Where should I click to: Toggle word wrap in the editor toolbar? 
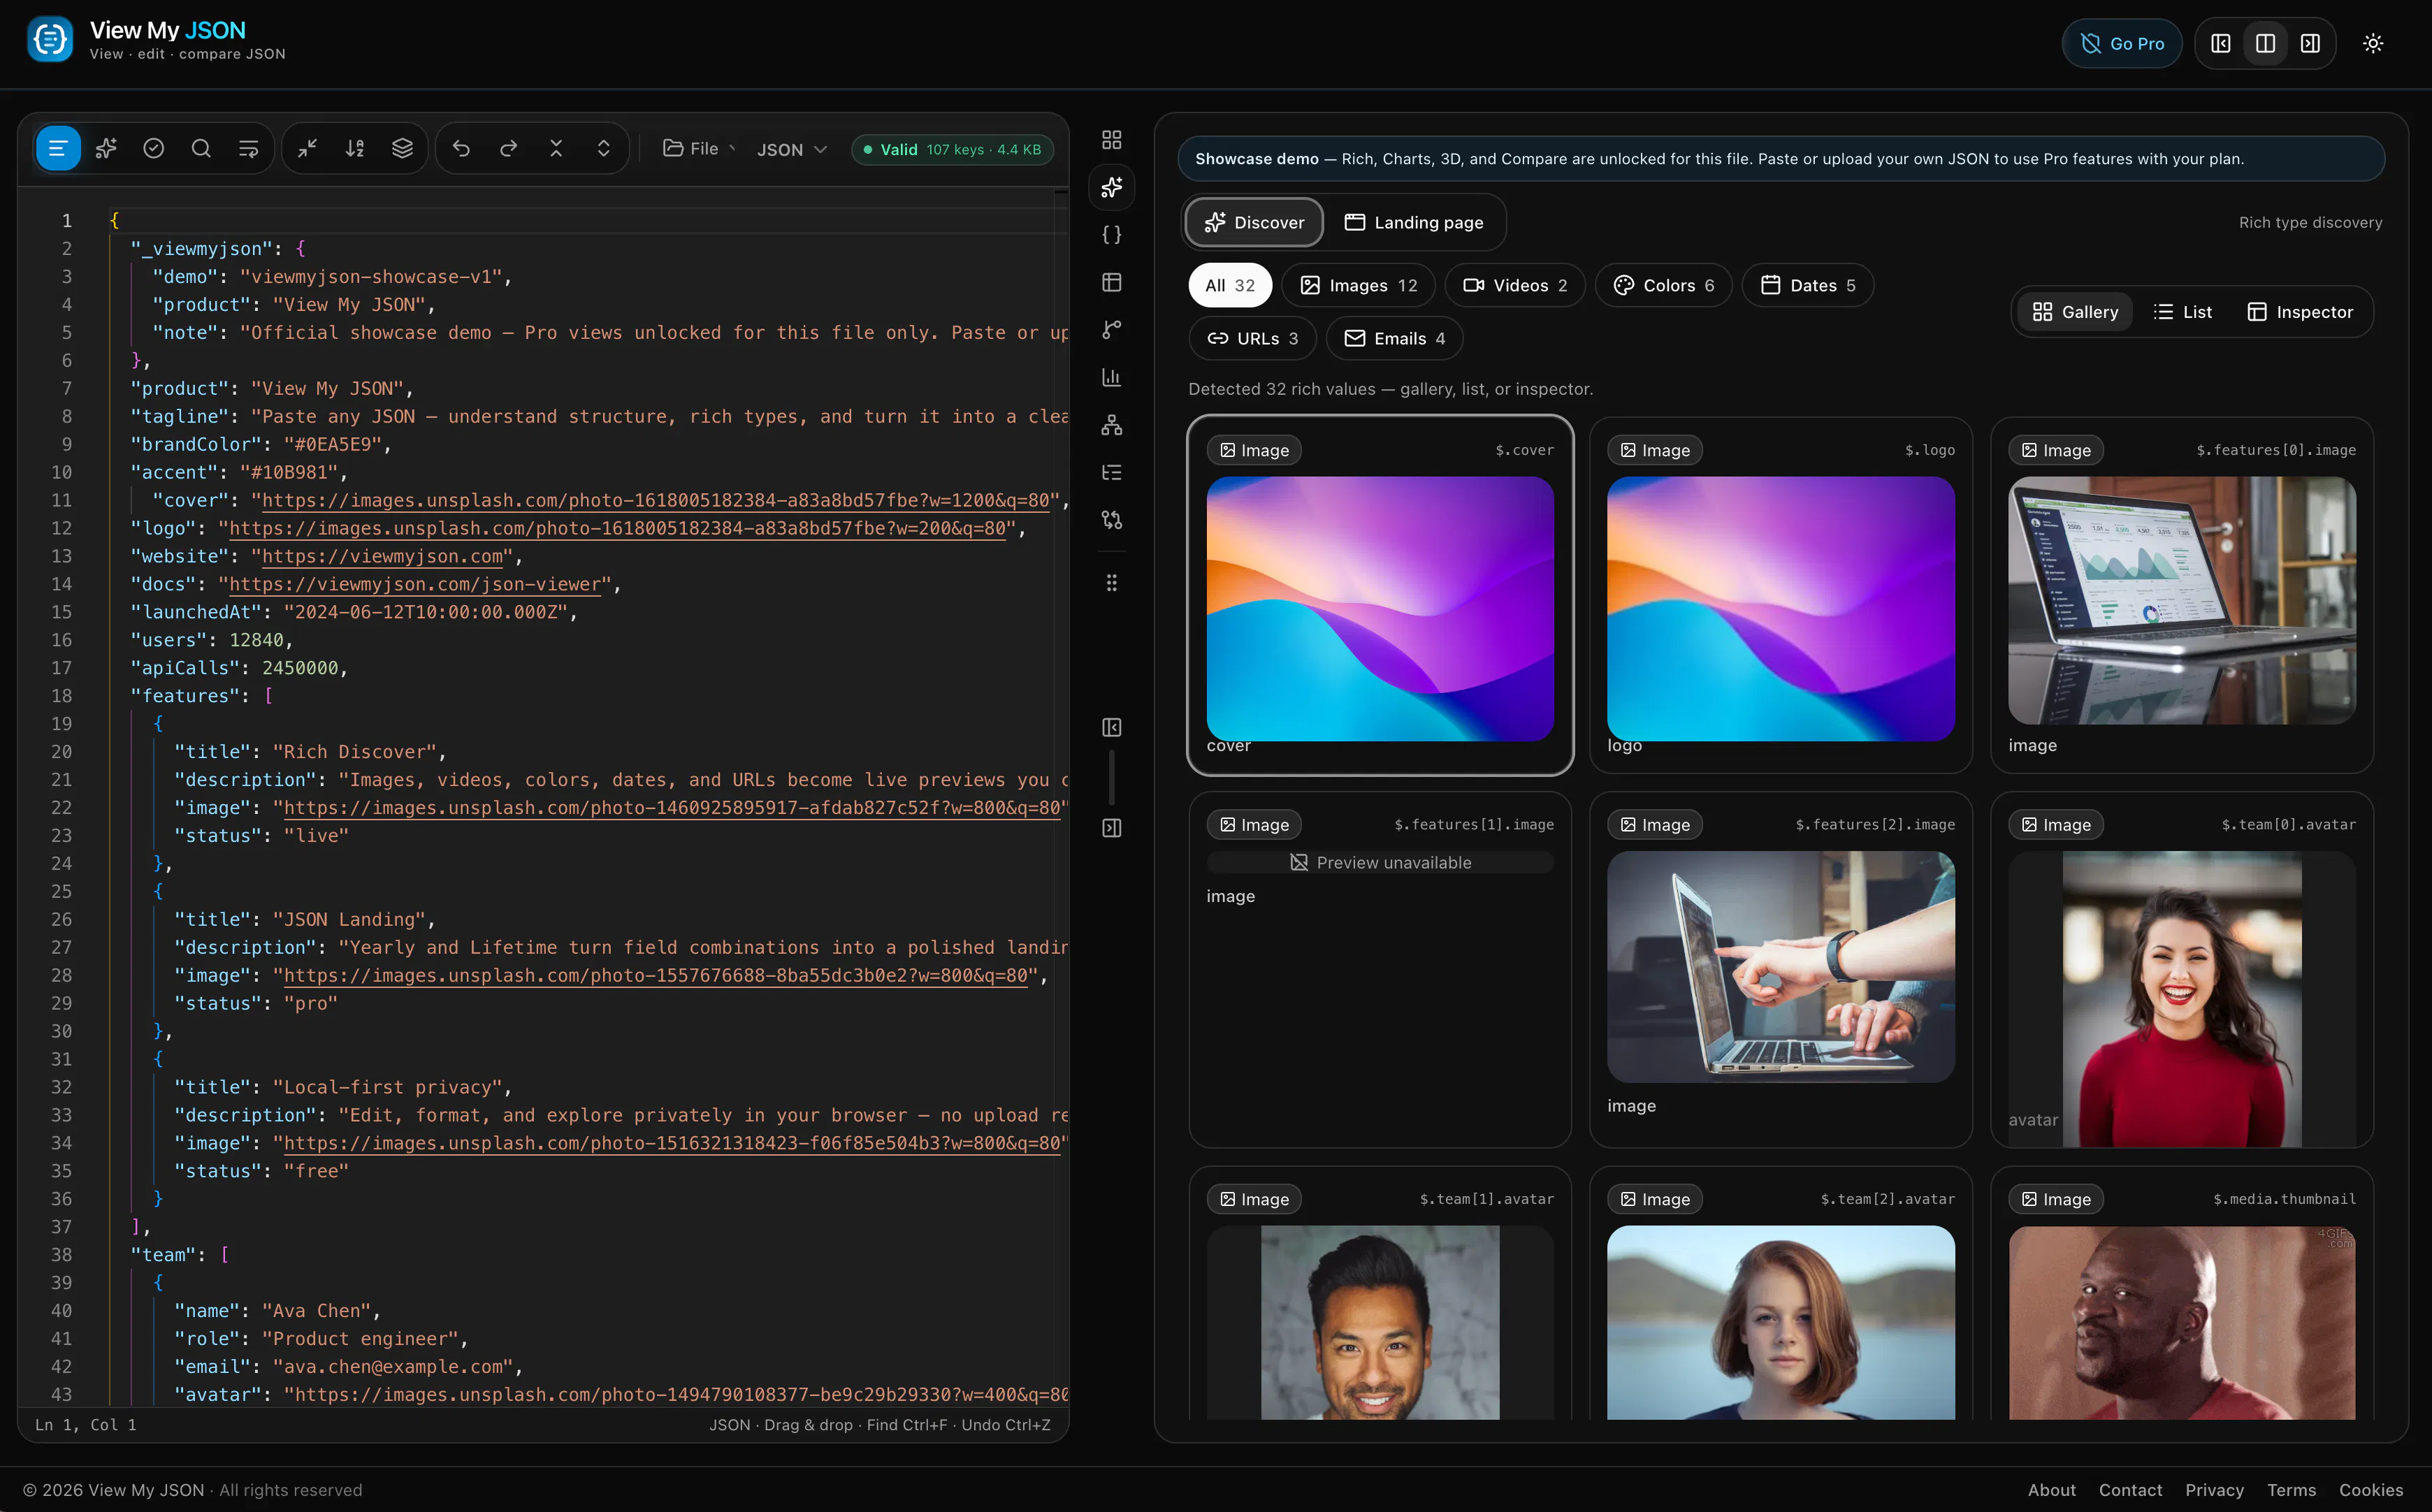[248, 149]
